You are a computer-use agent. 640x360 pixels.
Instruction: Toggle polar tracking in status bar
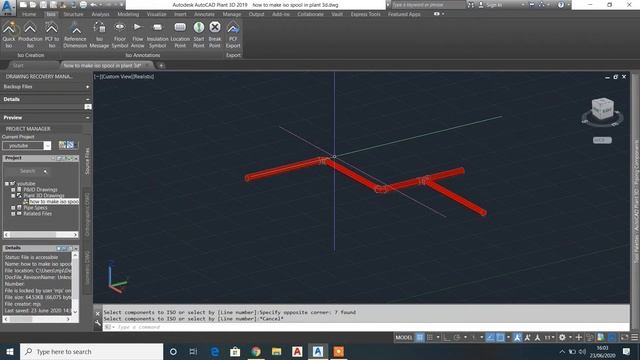tap(457, 337)
